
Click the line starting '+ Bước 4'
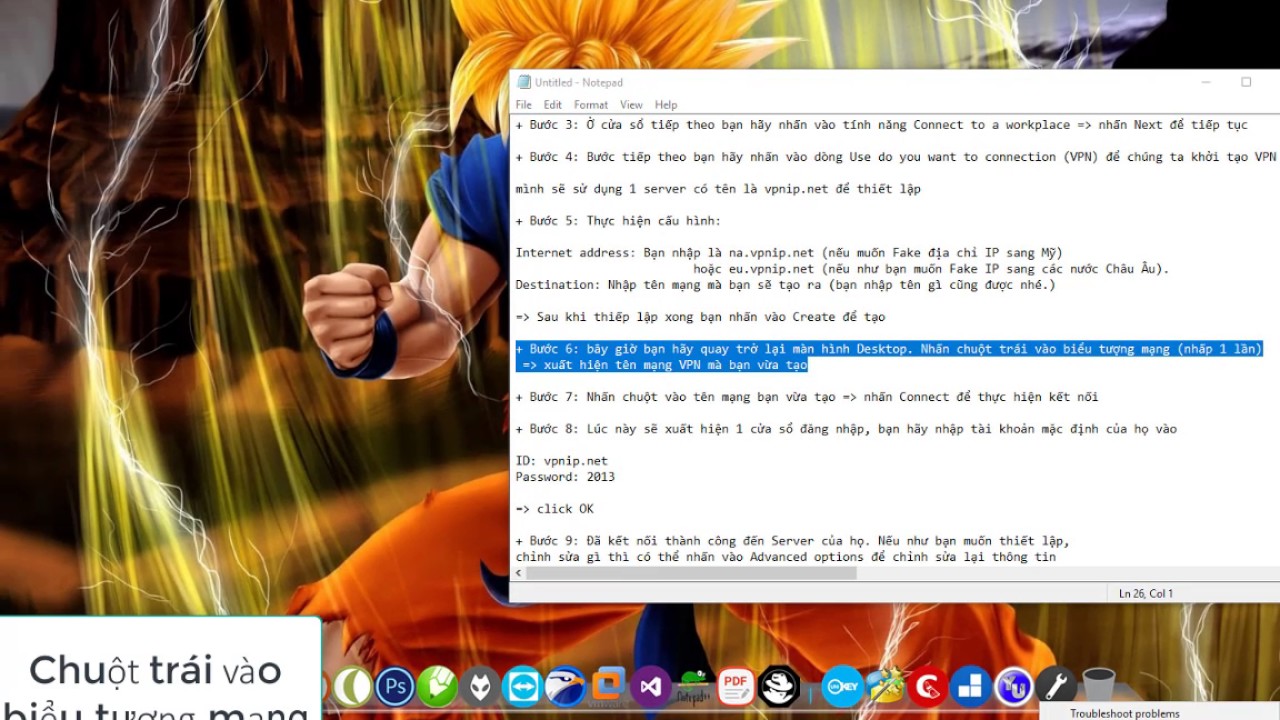pos(897,157)
